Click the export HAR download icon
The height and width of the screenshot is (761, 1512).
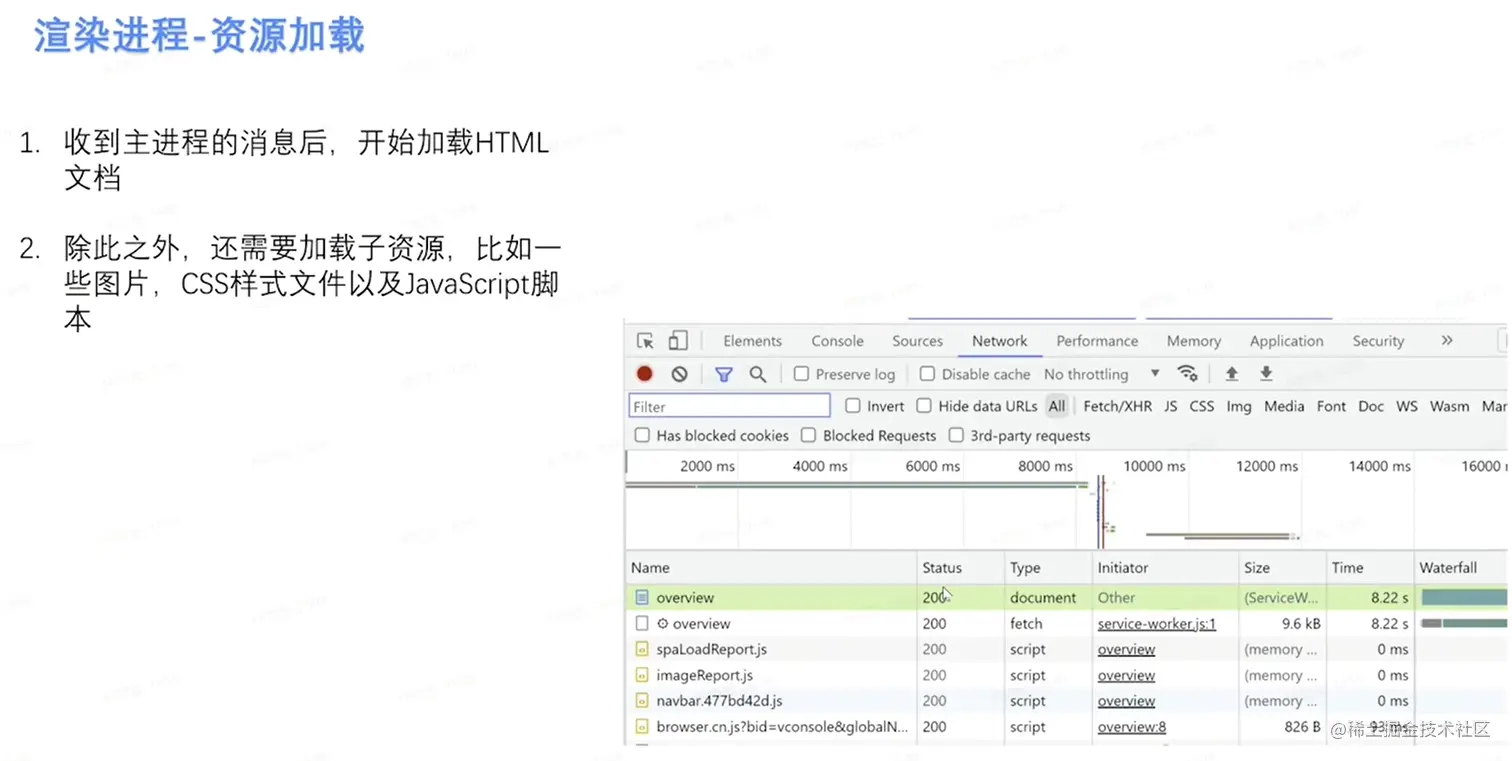click(x=1264, y=374)
